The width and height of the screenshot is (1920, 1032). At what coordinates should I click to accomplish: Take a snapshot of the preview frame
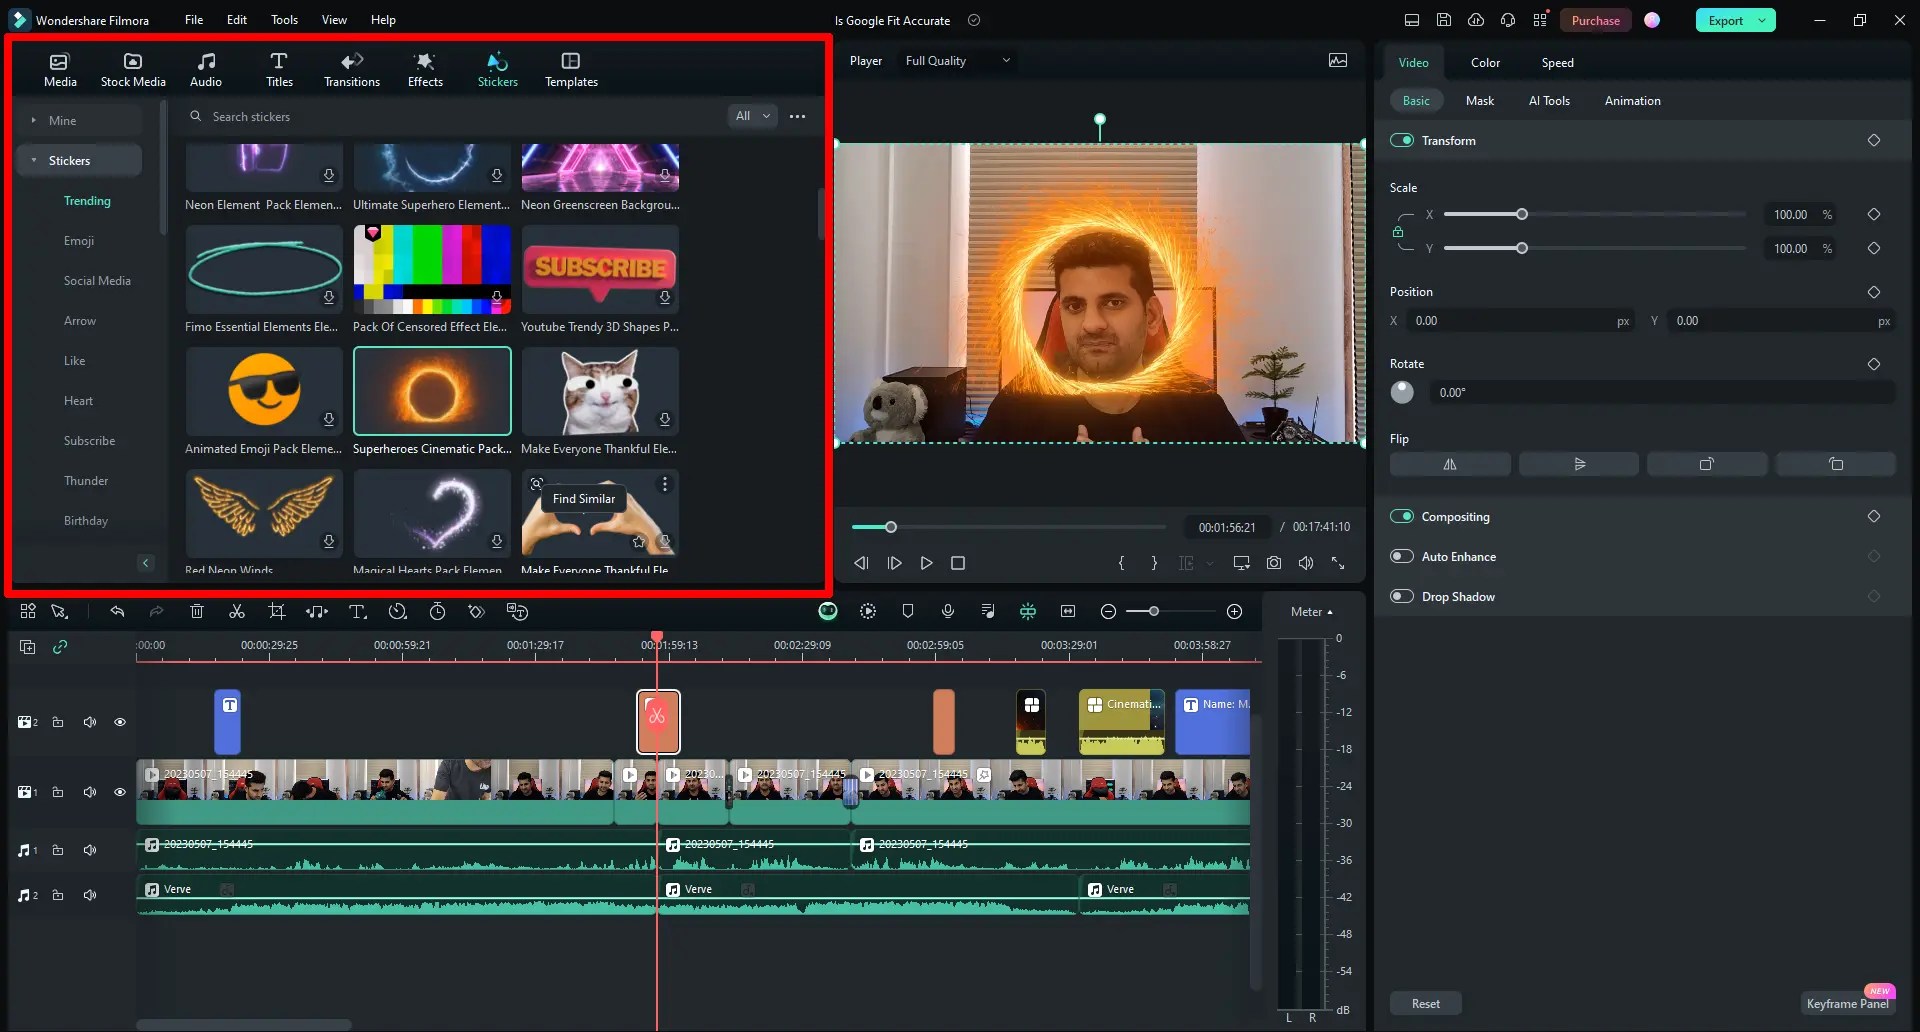1273,563
